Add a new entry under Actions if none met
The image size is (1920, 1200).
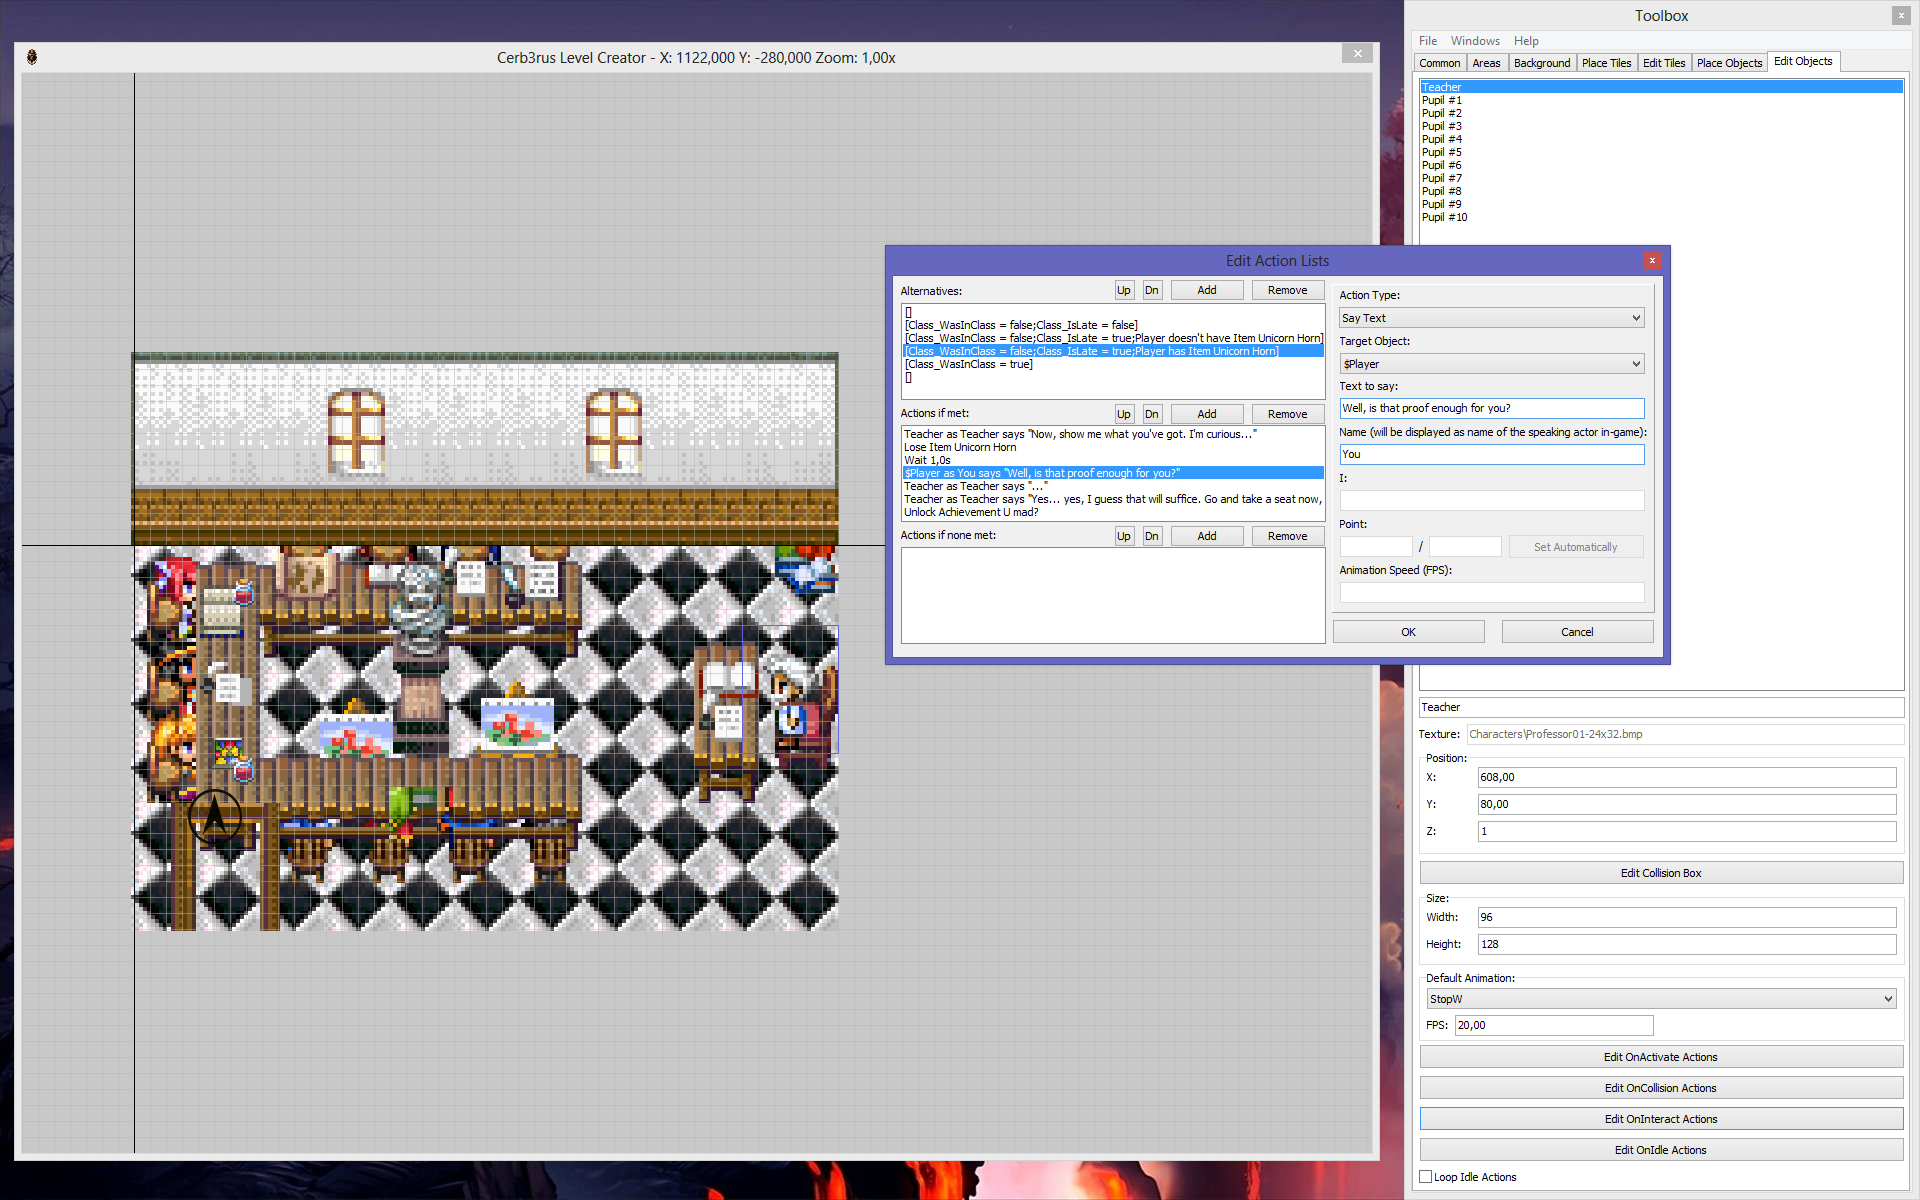coord(1206,535)
